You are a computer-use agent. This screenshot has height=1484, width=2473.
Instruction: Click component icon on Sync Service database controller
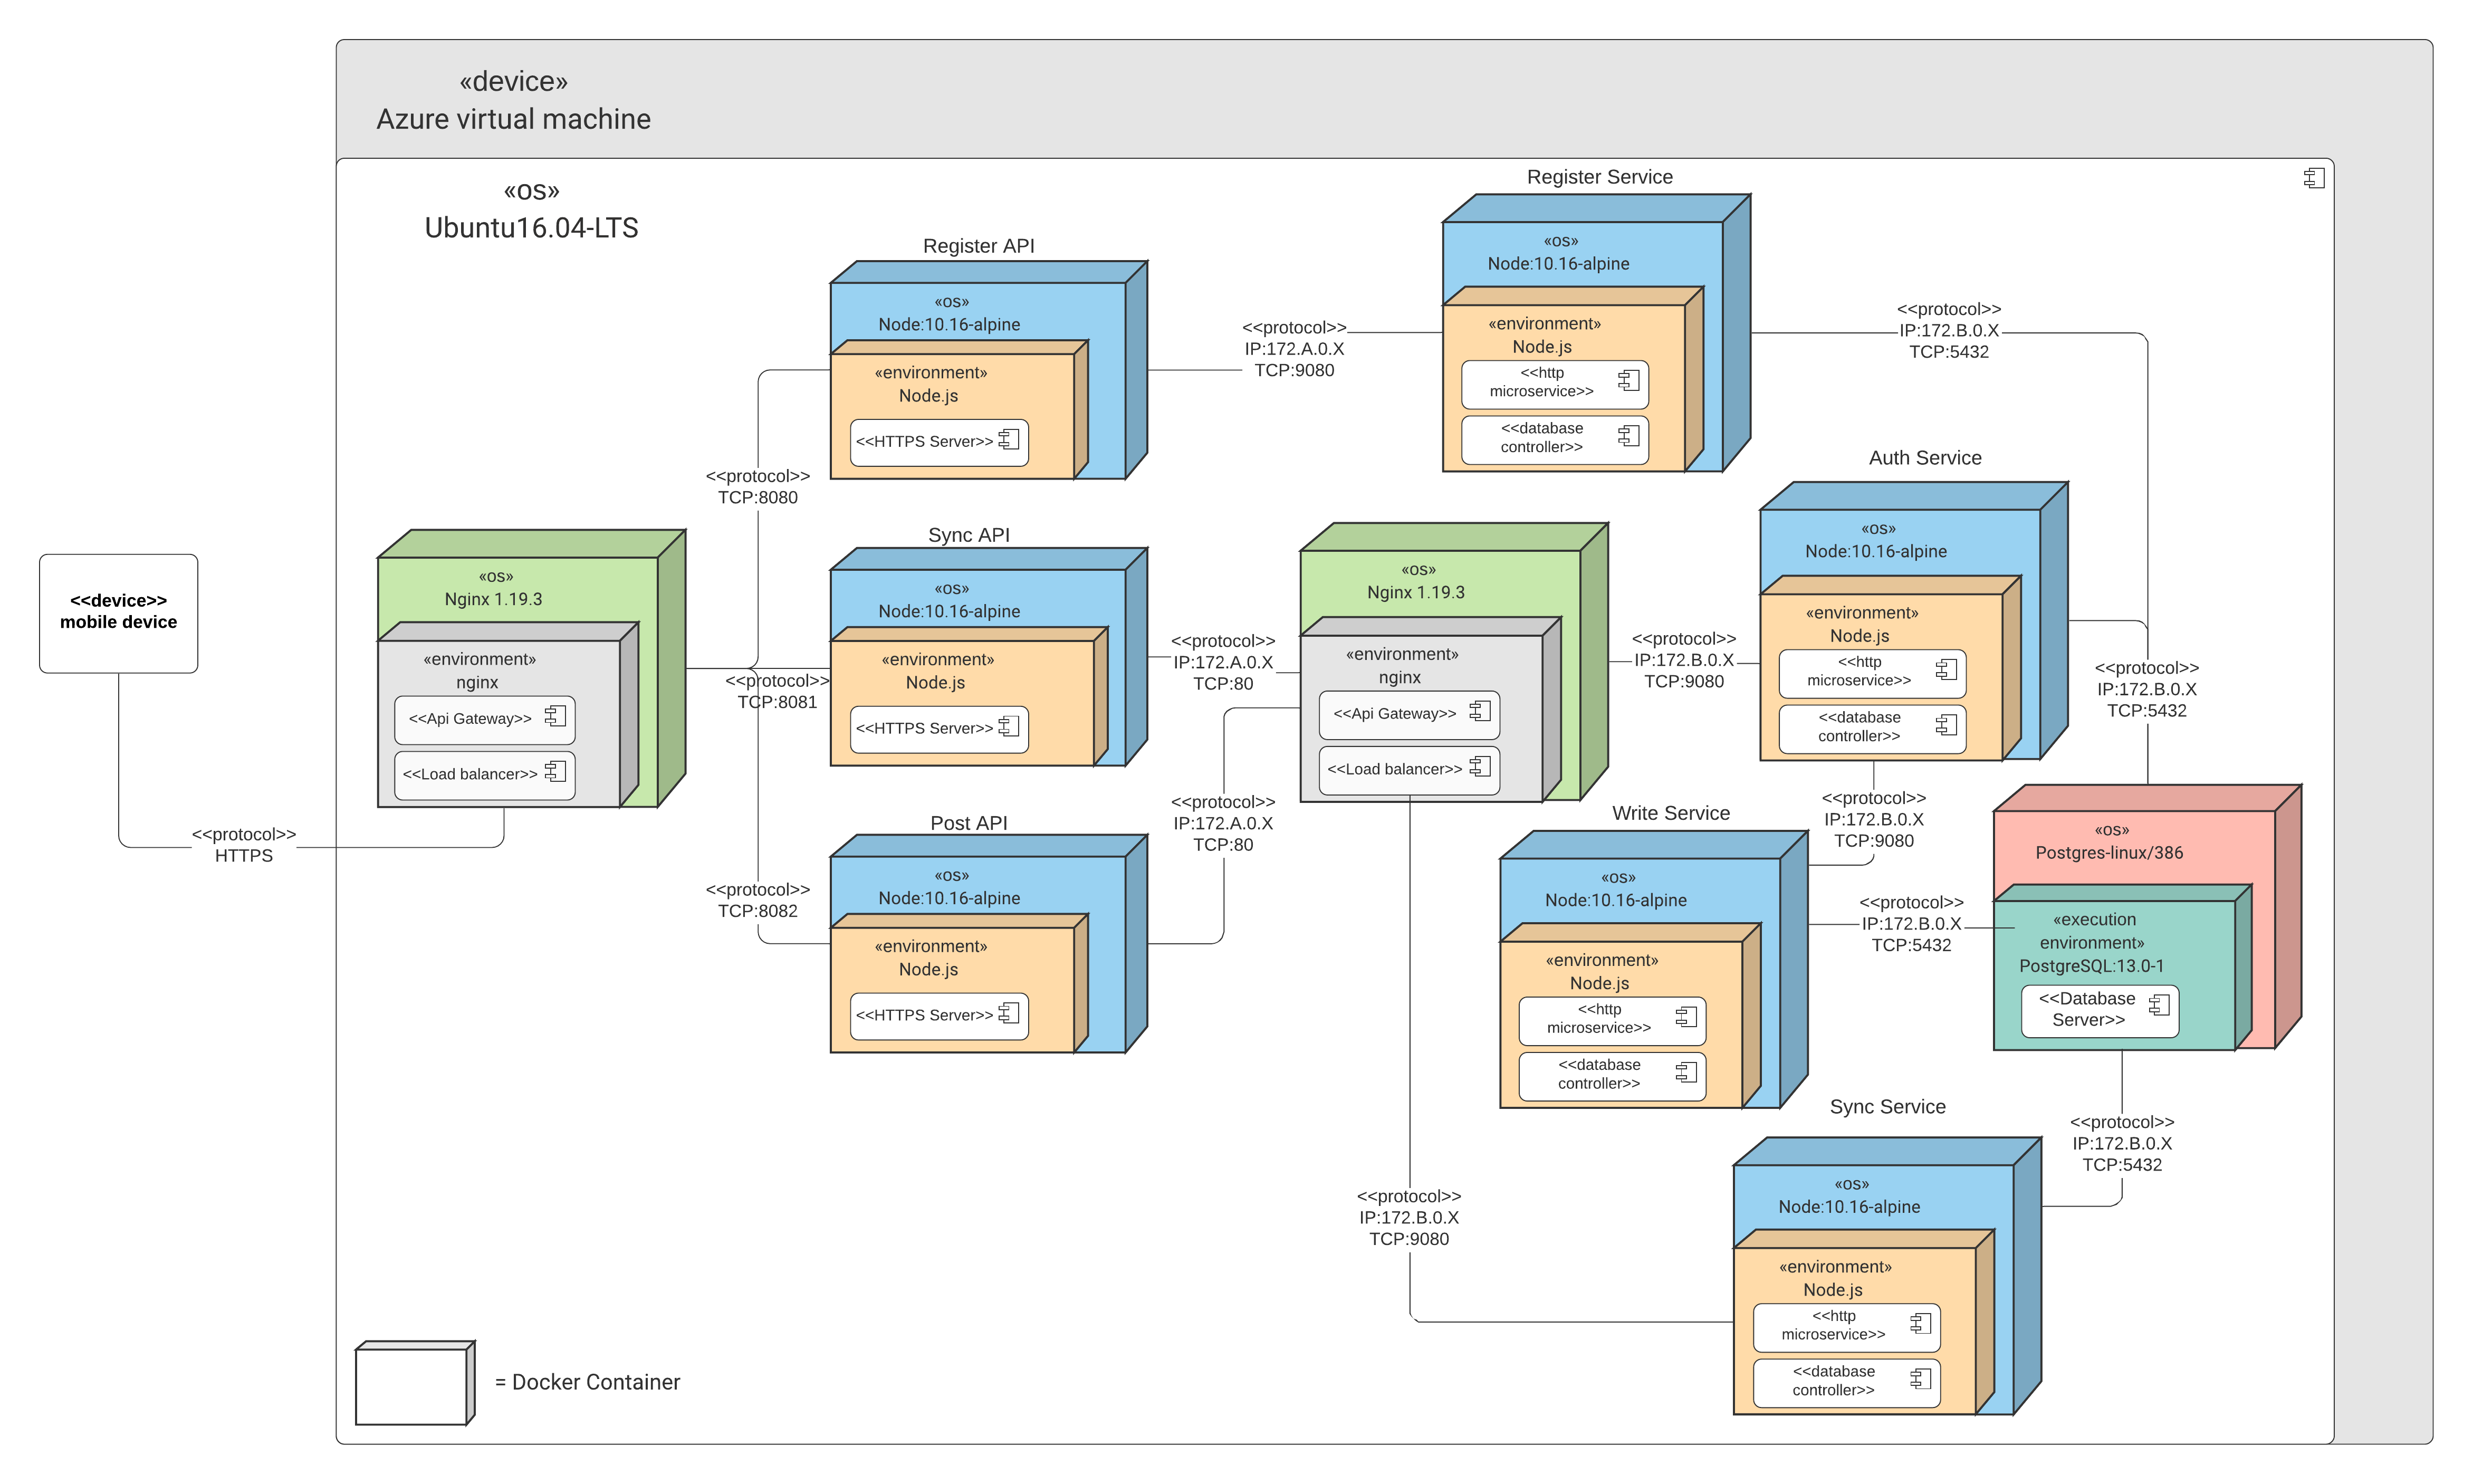[1920, 1379]
